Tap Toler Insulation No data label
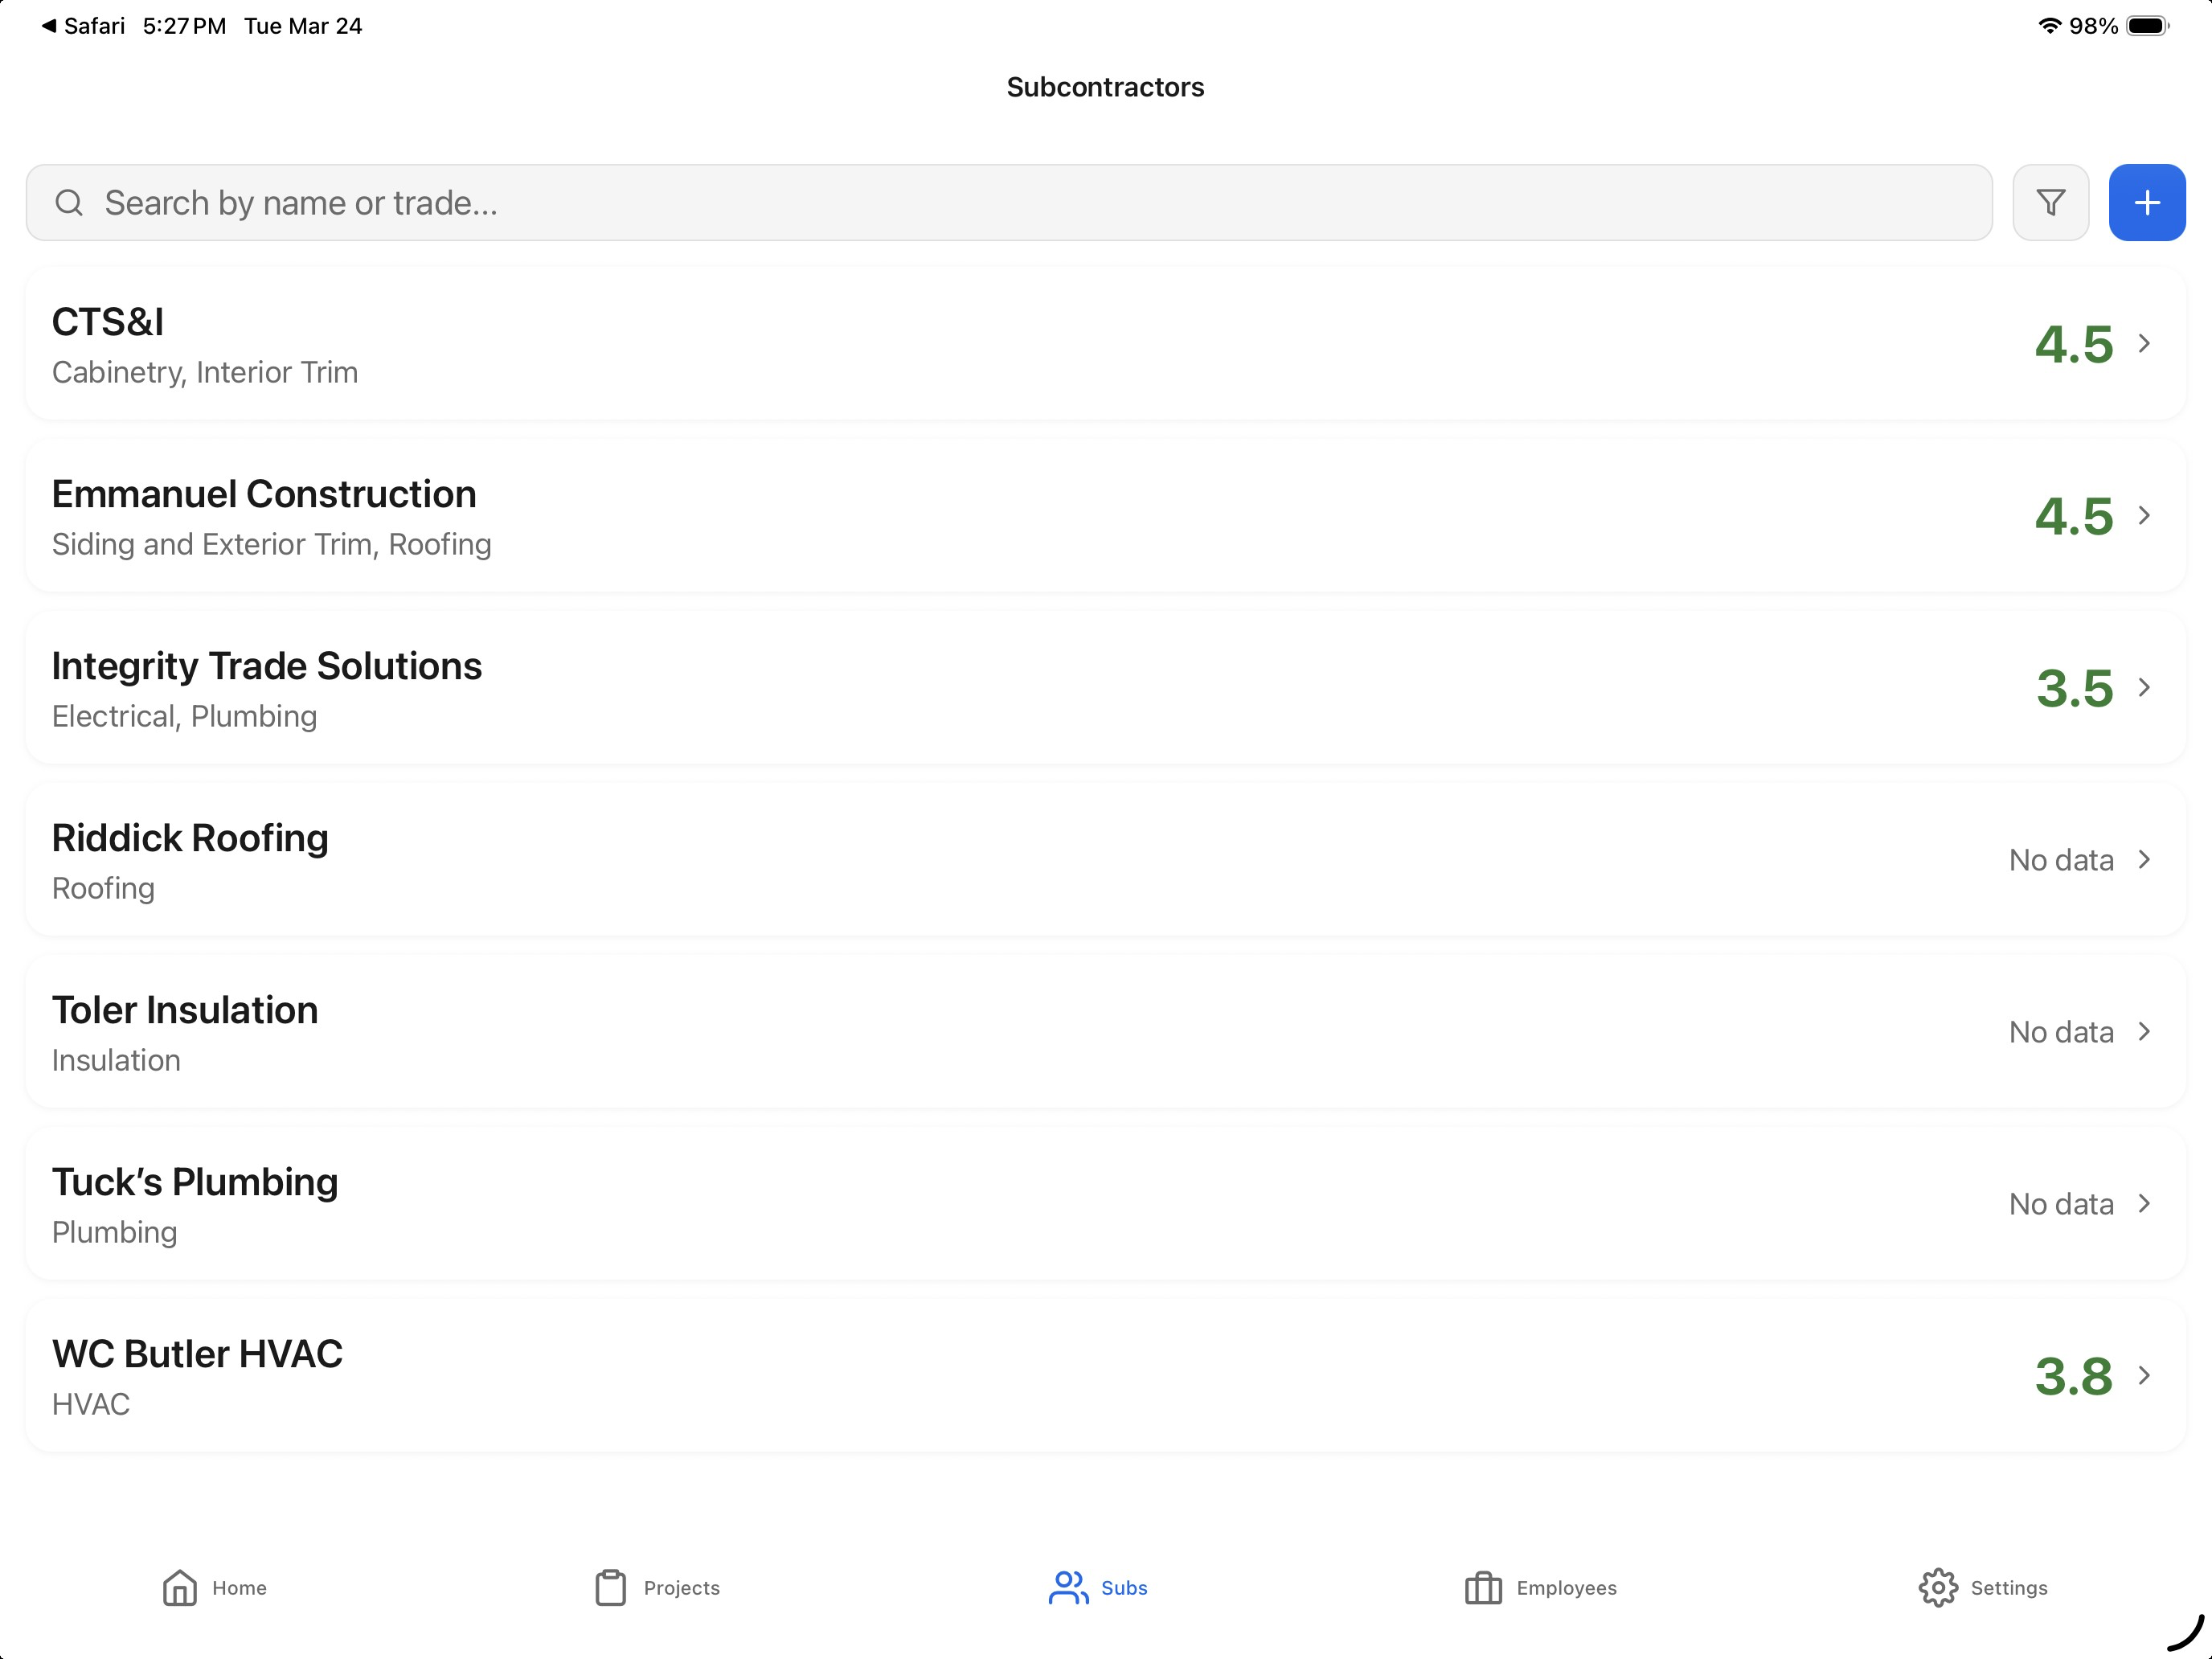 tap(2061, 1032)
